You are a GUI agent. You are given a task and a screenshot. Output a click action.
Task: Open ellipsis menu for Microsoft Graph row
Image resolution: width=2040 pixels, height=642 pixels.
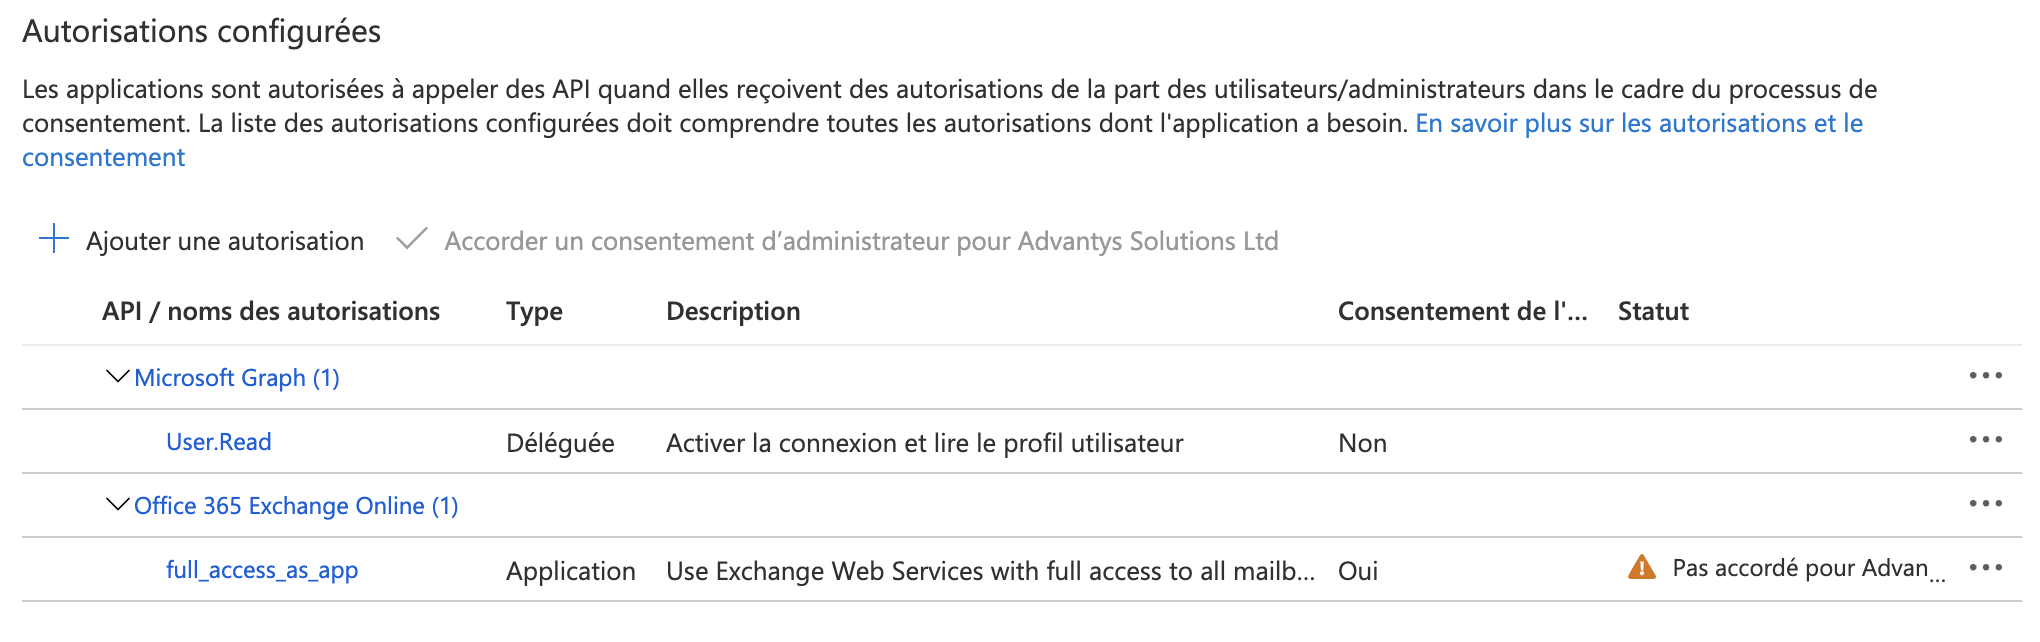1985,376
